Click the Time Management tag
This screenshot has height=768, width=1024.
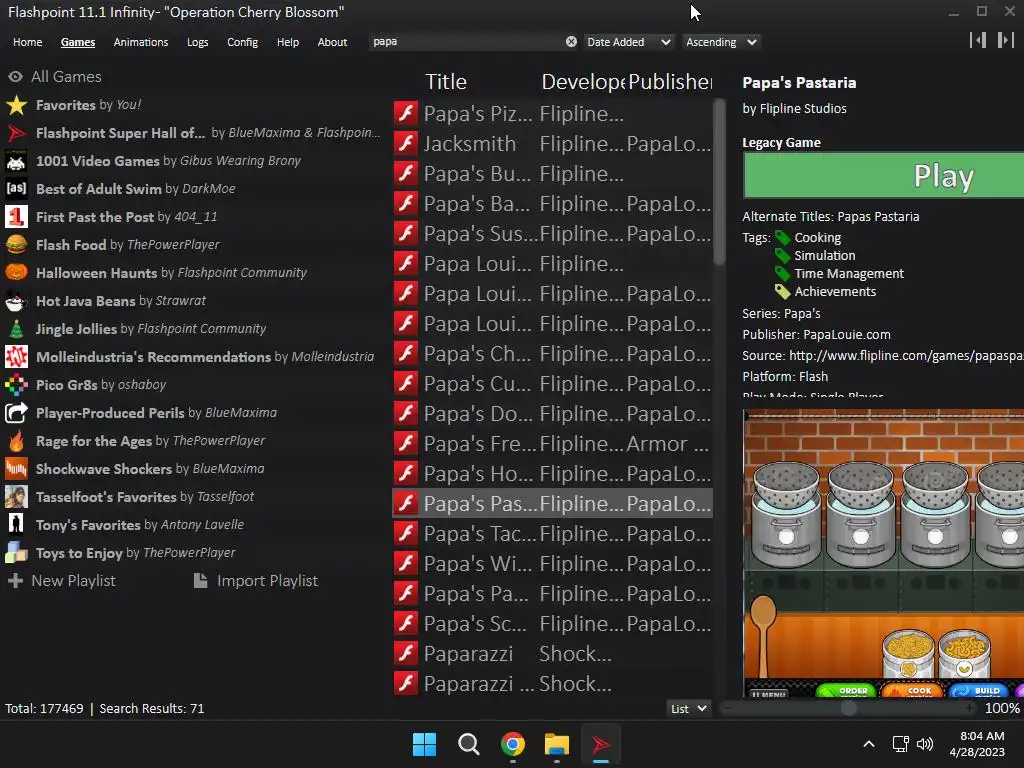[848, 274]
